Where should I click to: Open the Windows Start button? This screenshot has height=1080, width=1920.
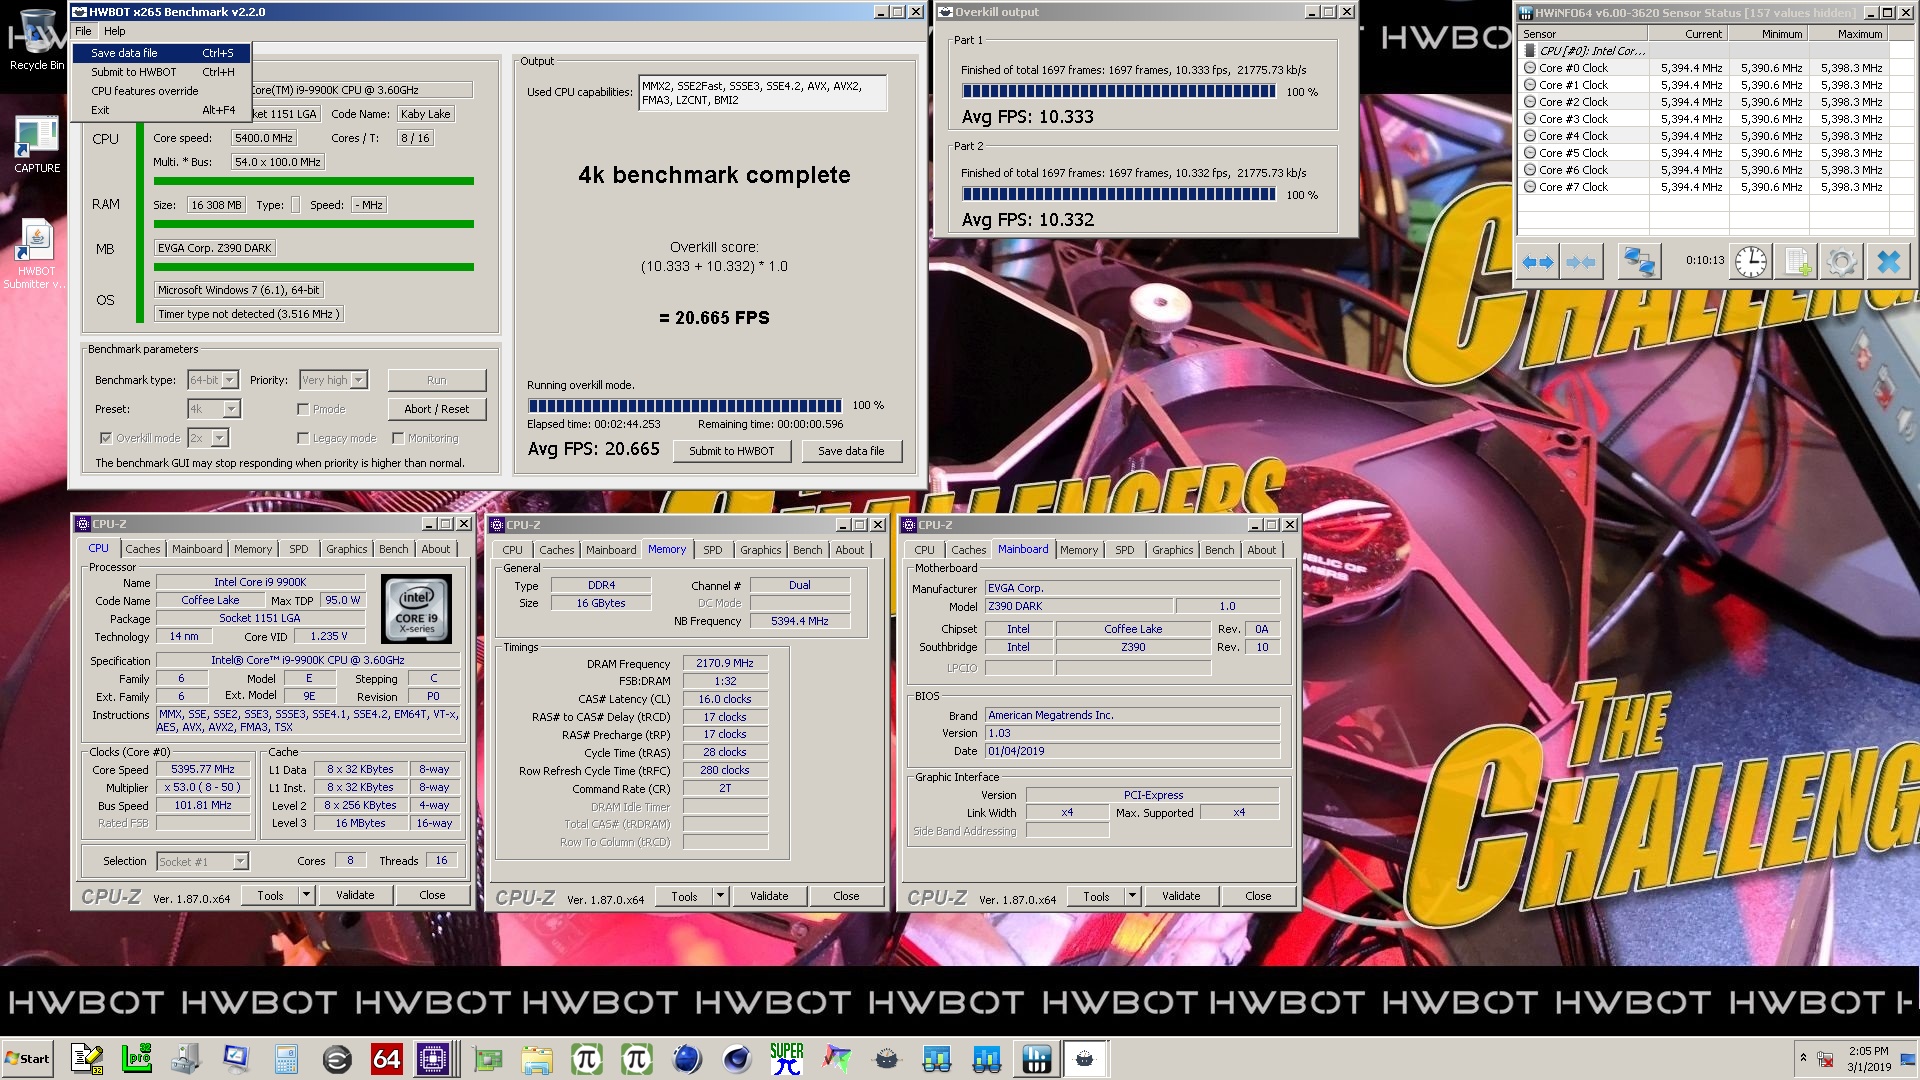pyautogui.click(x=27, y=1059)
